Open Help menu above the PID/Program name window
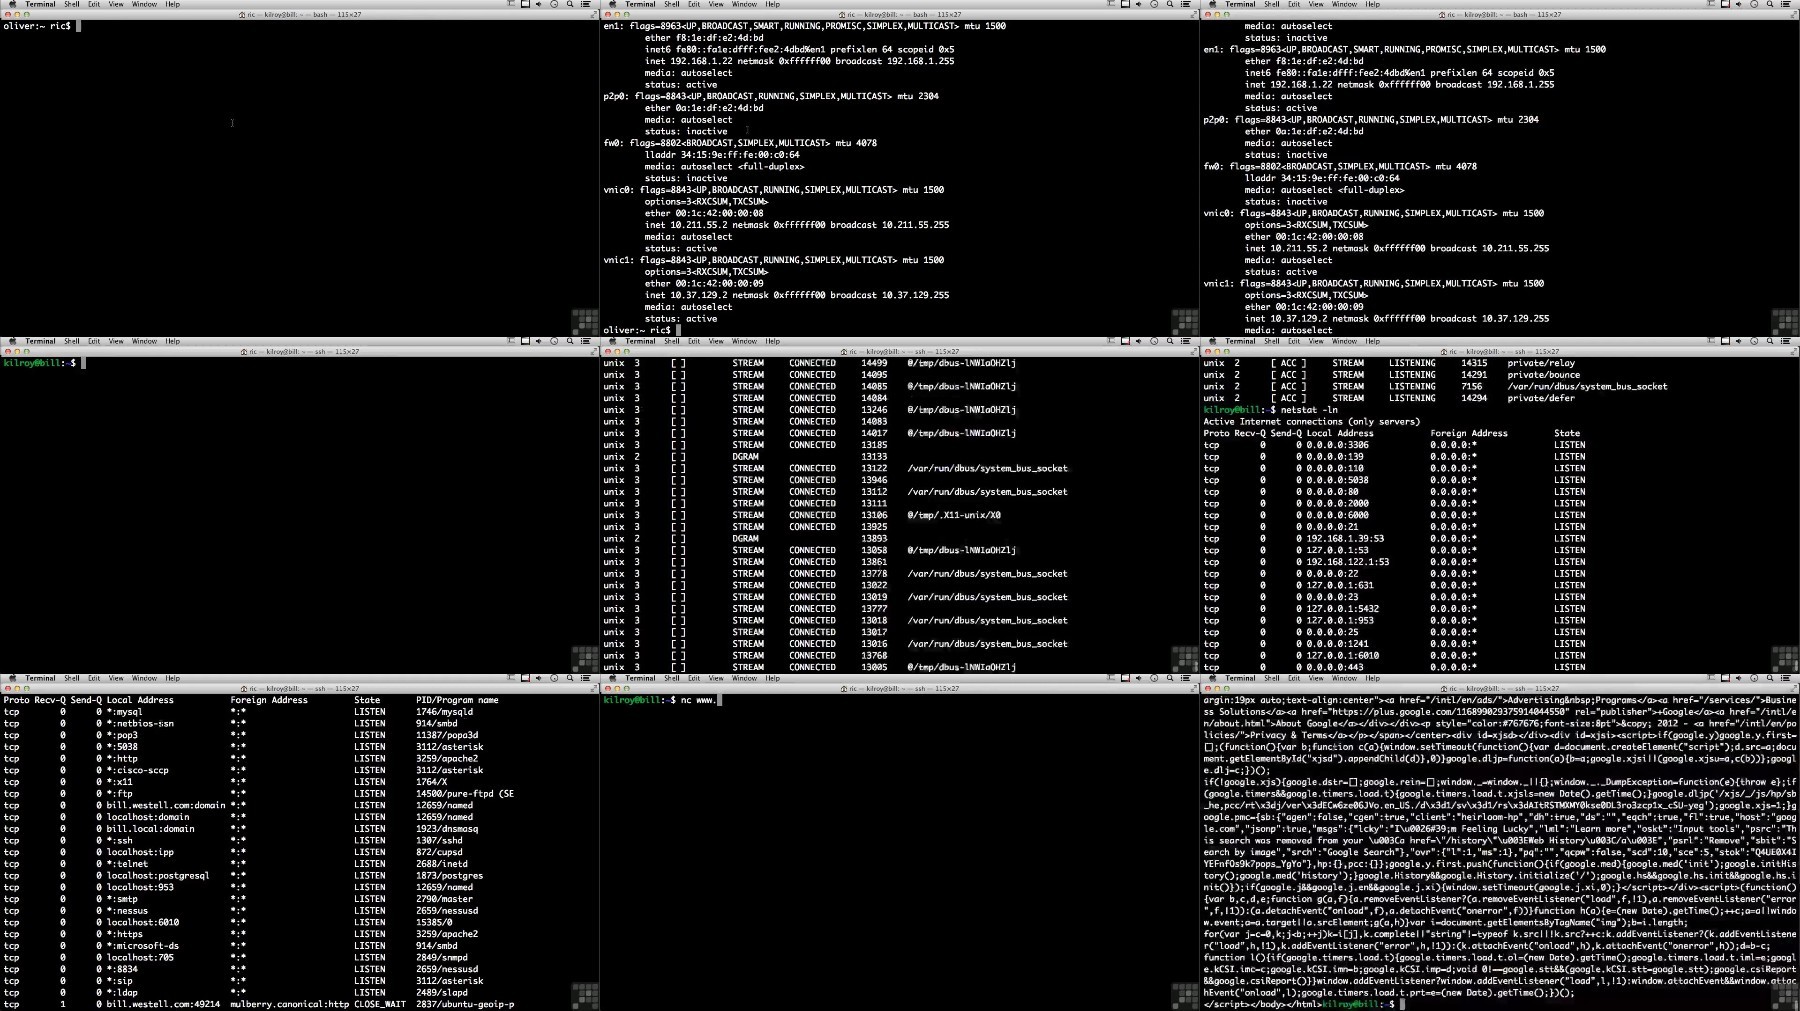Screen dimensions: 1800x1011 click(173, 678)
